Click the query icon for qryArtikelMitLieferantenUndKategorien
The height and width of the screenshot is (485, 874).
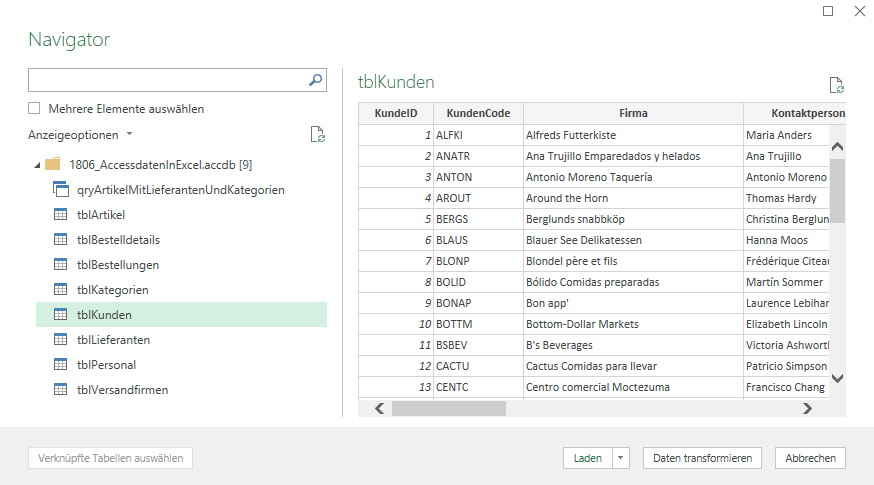click(60, 189)
